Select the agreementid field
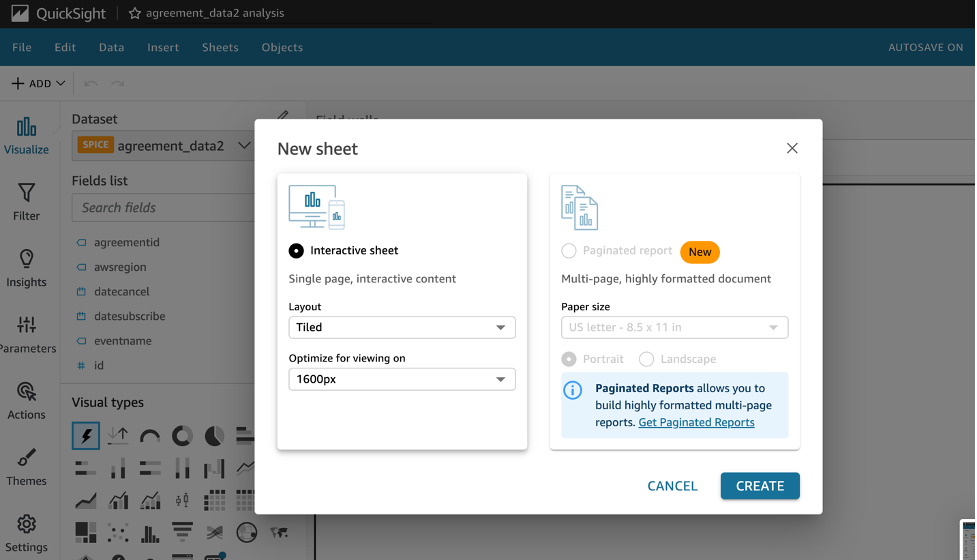 pos(126,242)
